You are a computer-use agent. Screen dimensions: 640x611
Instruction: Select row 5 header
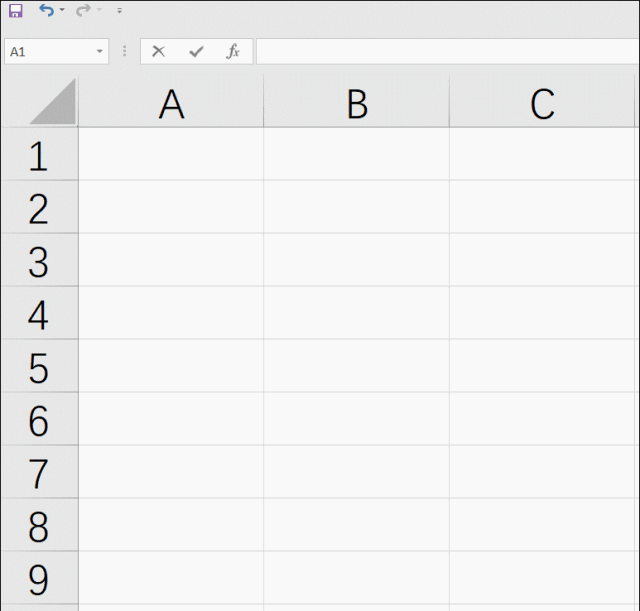tap(38, 368)
